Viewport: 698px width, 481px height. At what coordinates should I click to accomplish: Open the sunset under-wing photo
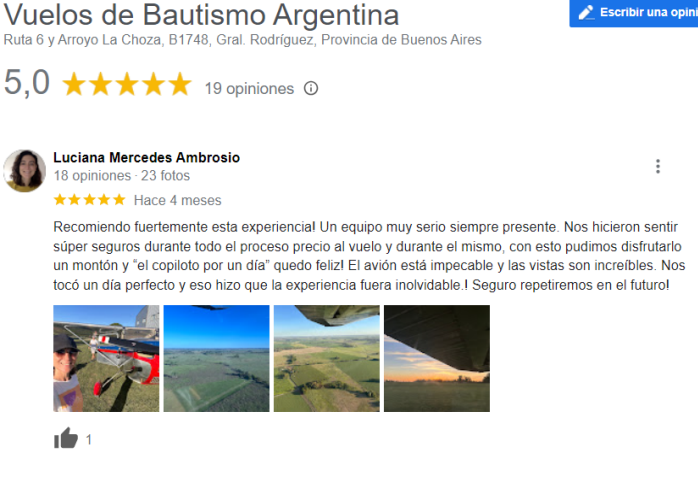pos(437,358)
